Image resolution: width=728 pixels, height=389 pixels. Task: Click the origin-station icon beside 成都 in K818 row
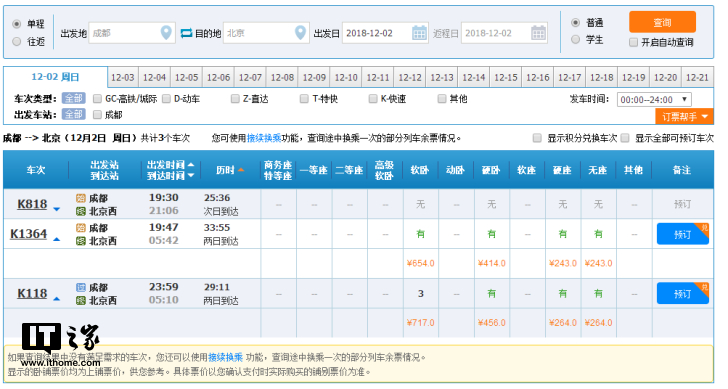tap(81, 198)
